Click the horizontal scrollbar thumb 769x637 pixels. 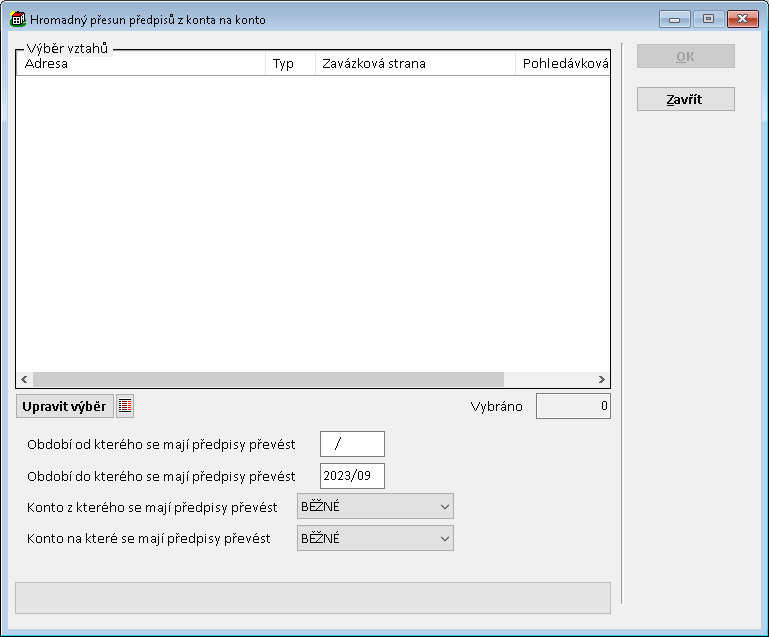[x=268, y=380]
